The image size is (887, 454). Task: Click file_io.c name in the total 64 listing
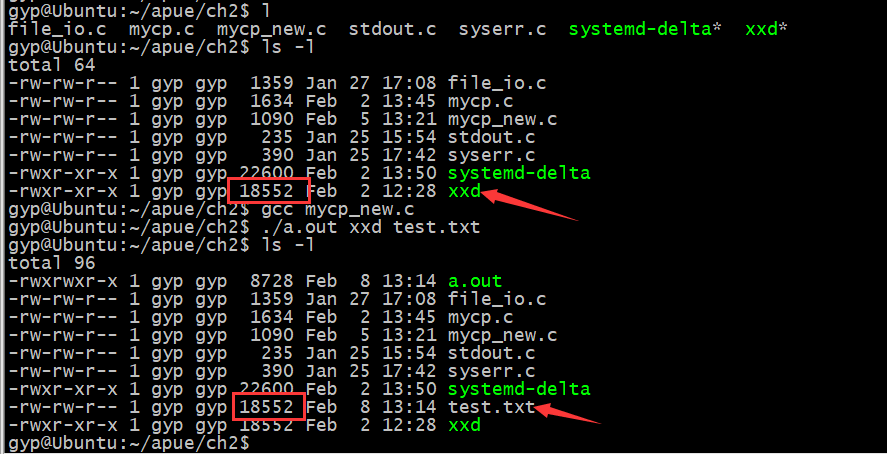coord(497,83)
